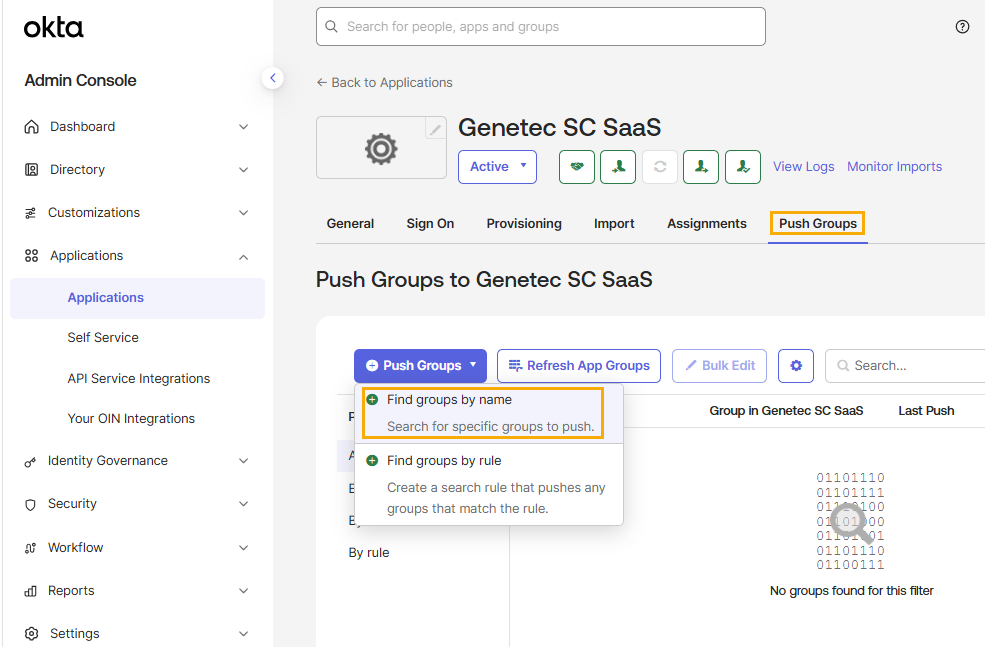985x647 pixels.
Task: Click the person-with-checkmark icon button
Action: (x=743, y=167)
